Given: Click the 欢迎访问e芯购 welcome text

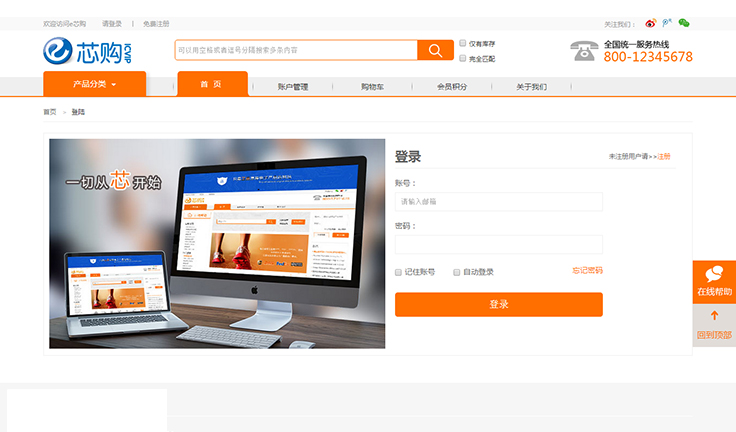Looking at the screenshot, I should 64,23.
